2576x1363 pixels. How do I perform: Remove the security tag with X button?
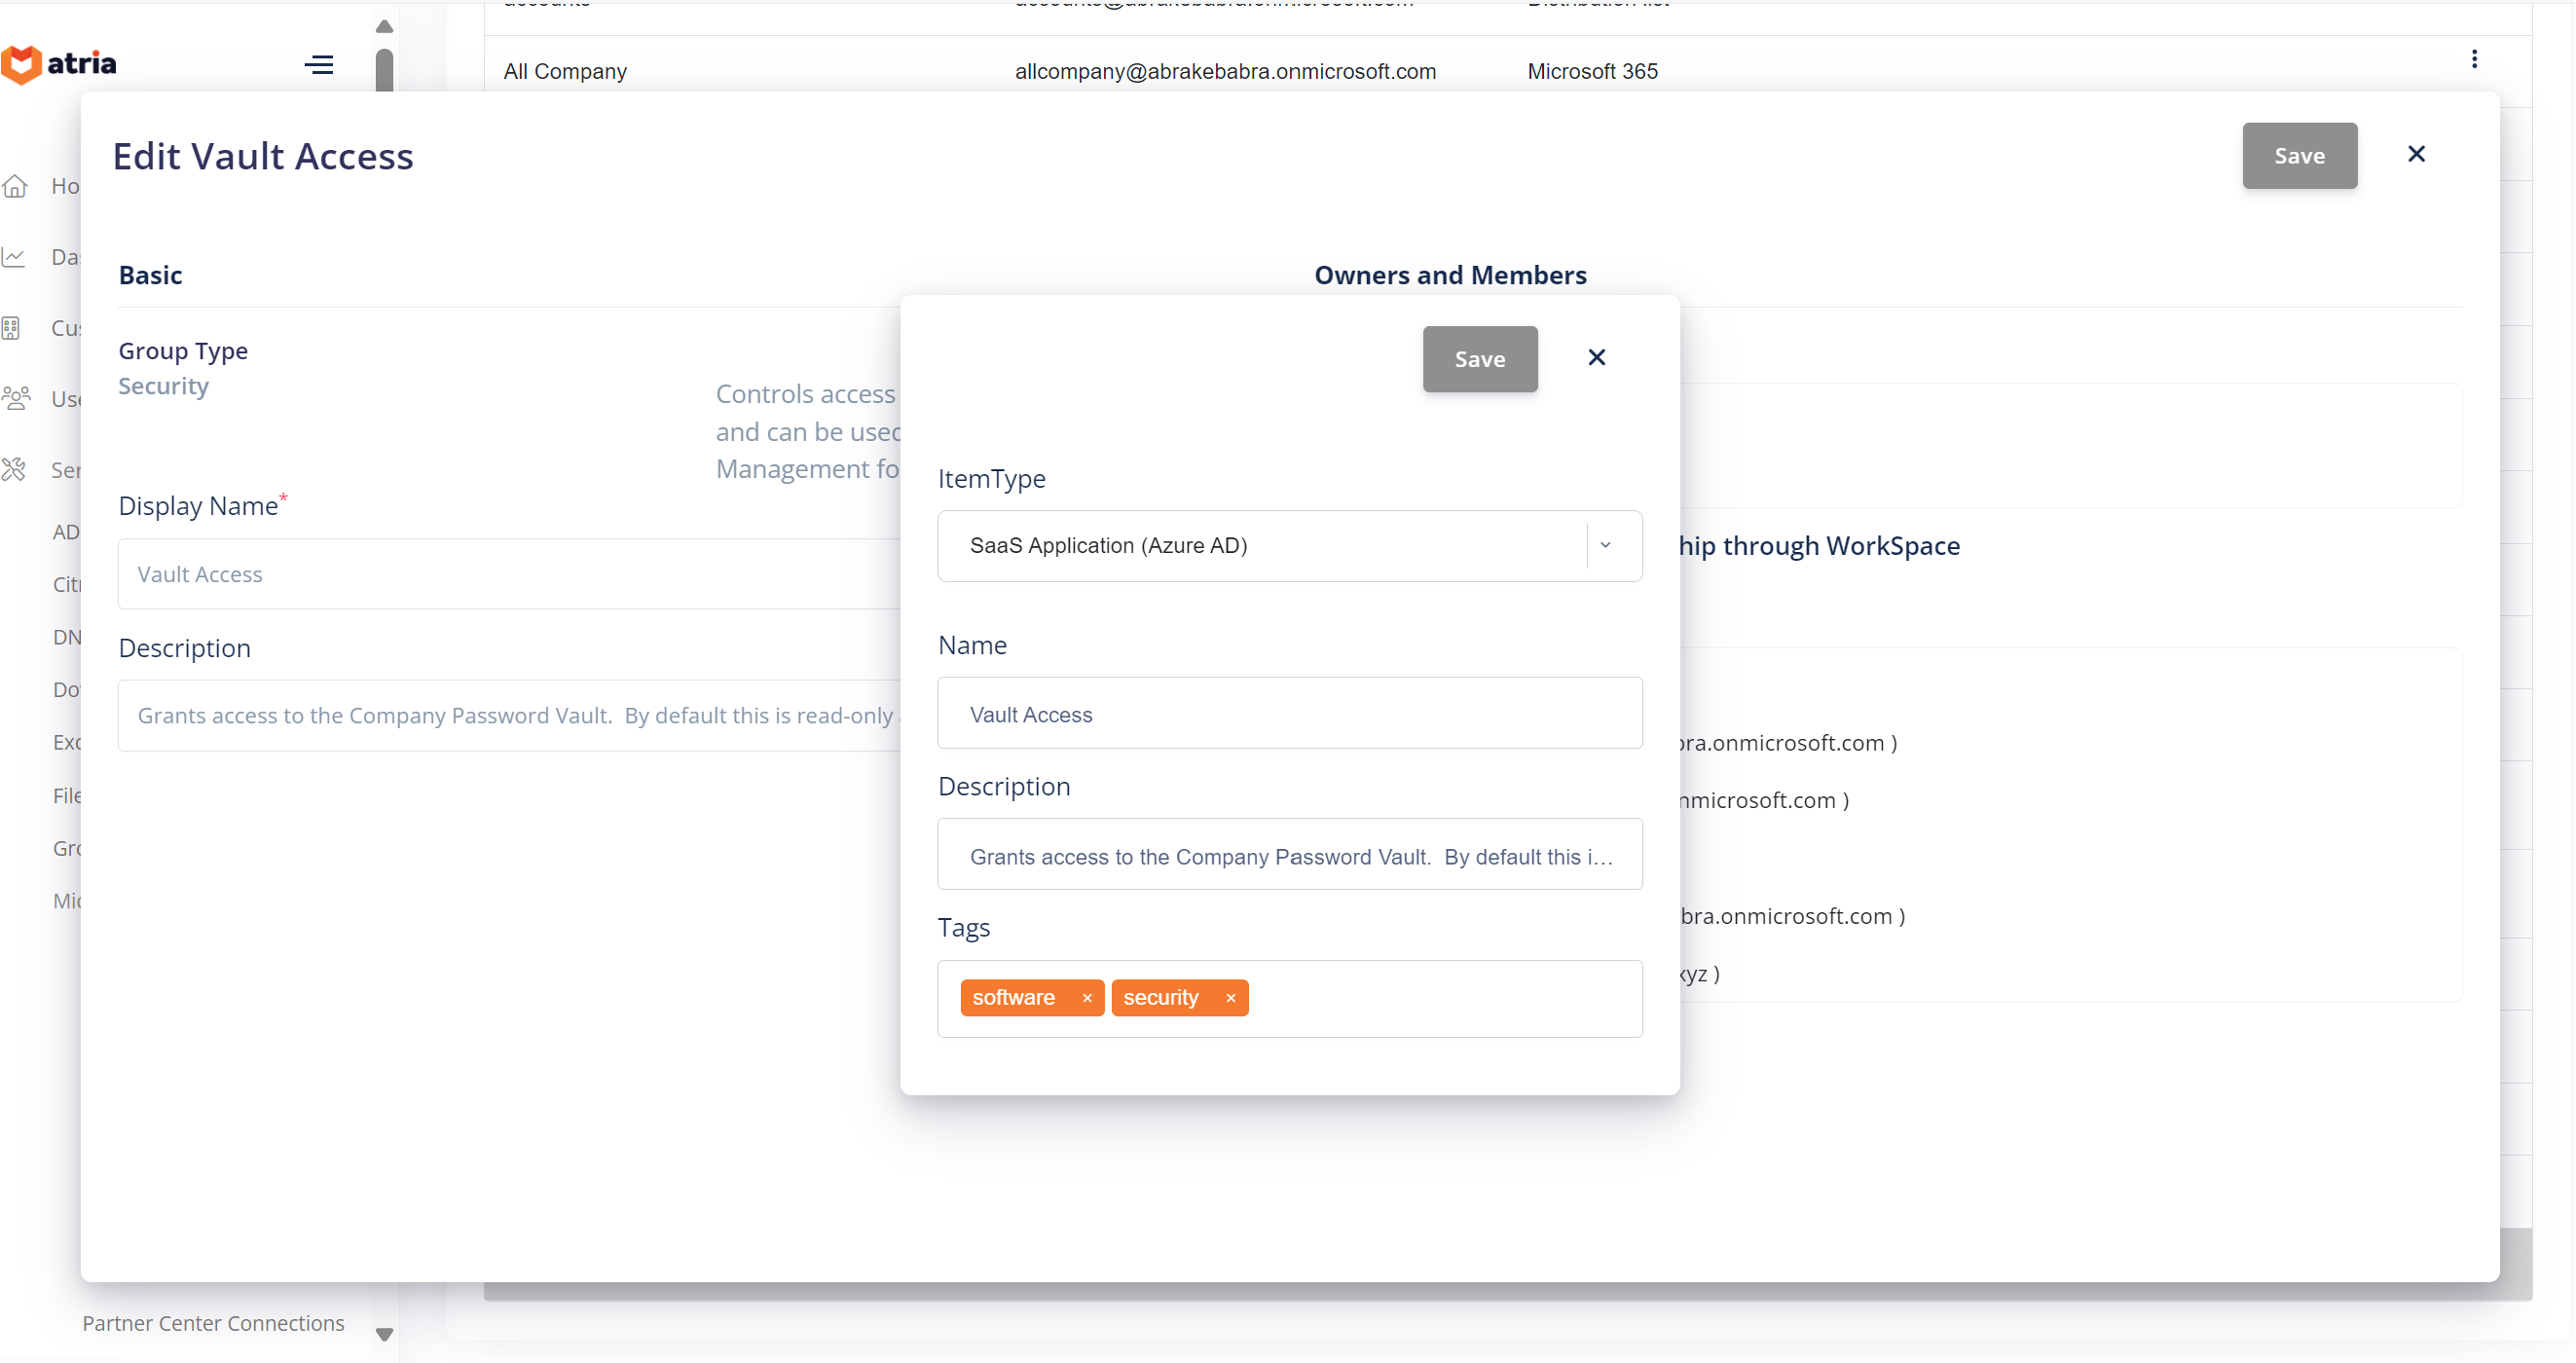[1231, 997]
